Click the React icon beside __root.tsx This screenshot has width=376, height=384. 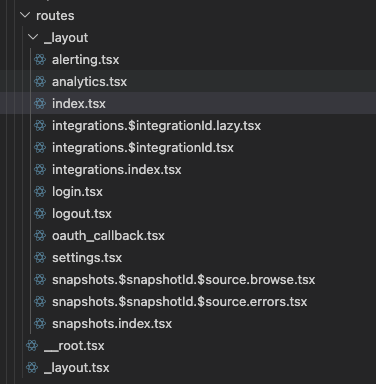coord(32,346)
